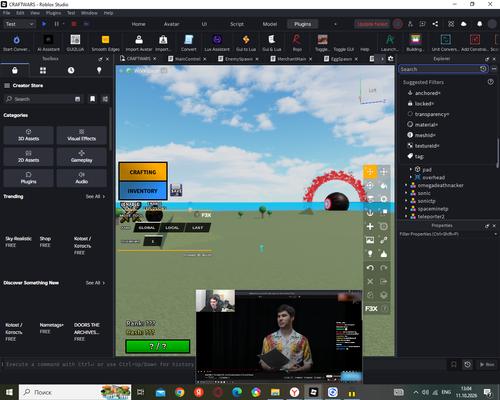Select the F3X Rotate tool
Screen dimensions: 500x400
(370, 185)
